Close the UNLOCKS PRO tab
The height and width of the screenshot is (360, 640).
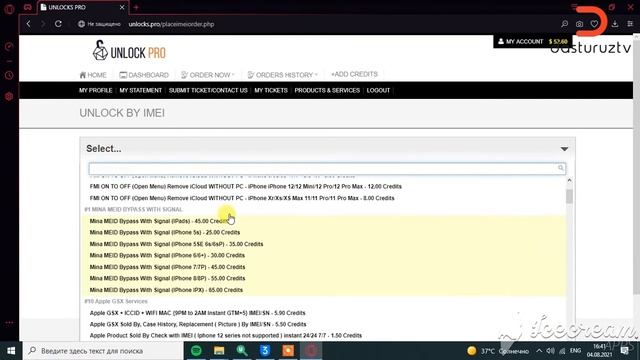click(122, 7)
